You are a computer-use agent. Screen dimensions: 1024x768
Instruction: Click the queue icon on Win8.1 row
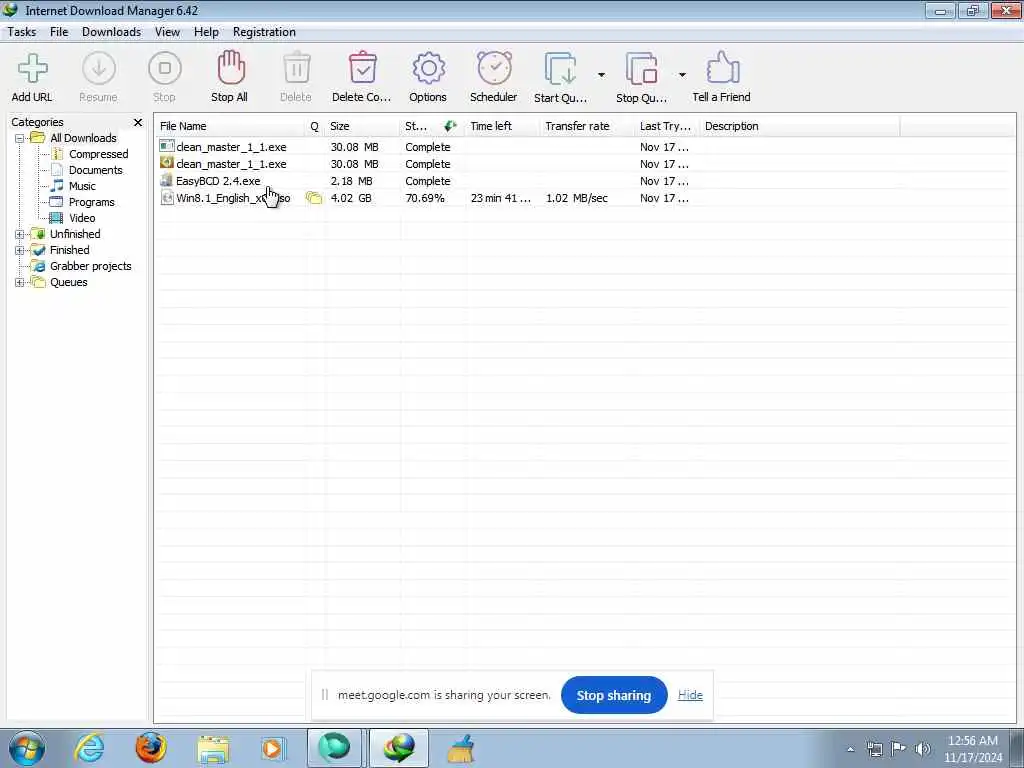(314, 198)
